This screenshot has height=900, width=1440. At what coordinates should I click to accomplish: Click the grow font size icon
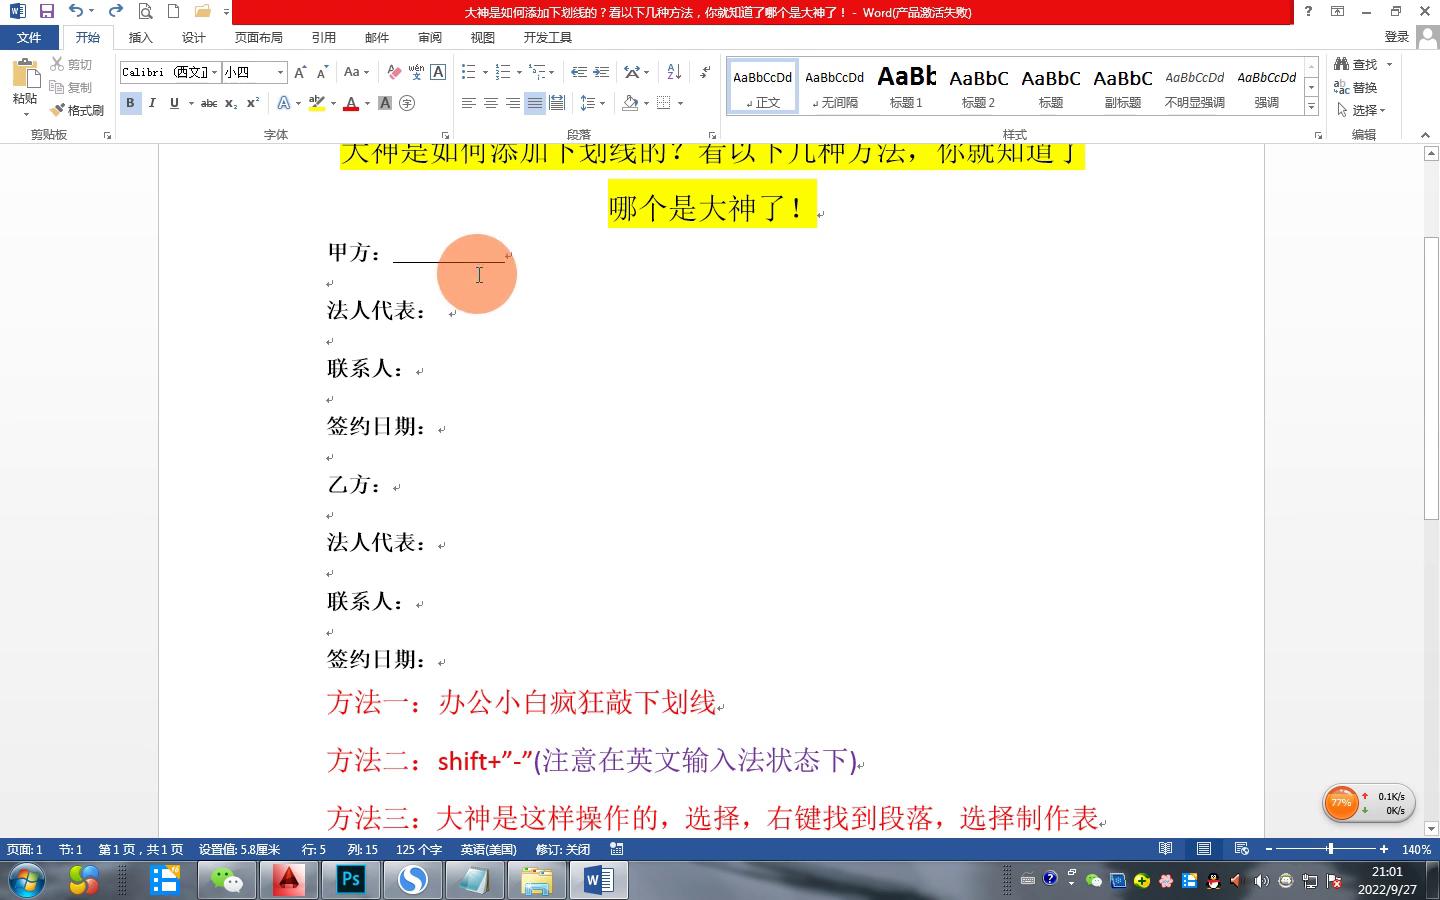click(x=300, y=72)
